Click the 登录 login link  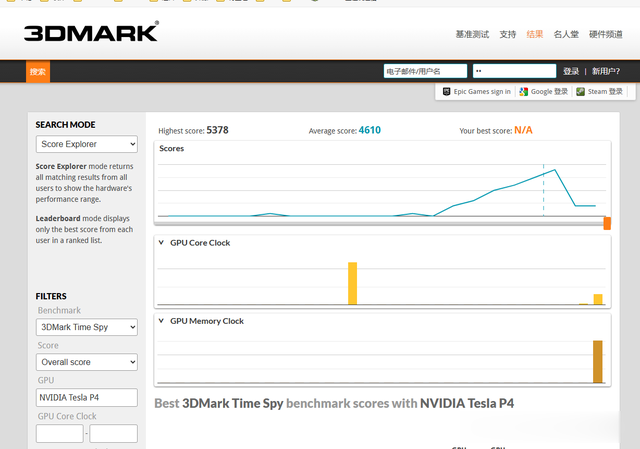pyautogui.click(x=571, y=71)
